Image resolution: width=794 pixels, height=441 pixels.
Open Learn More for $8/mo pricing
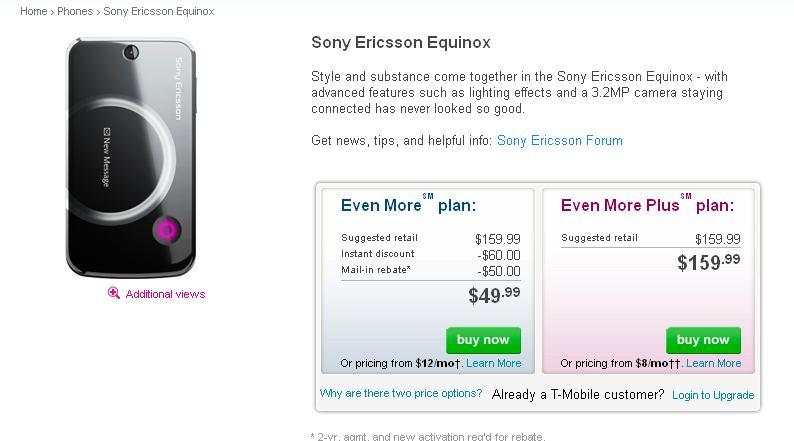[x=713, y=363]
